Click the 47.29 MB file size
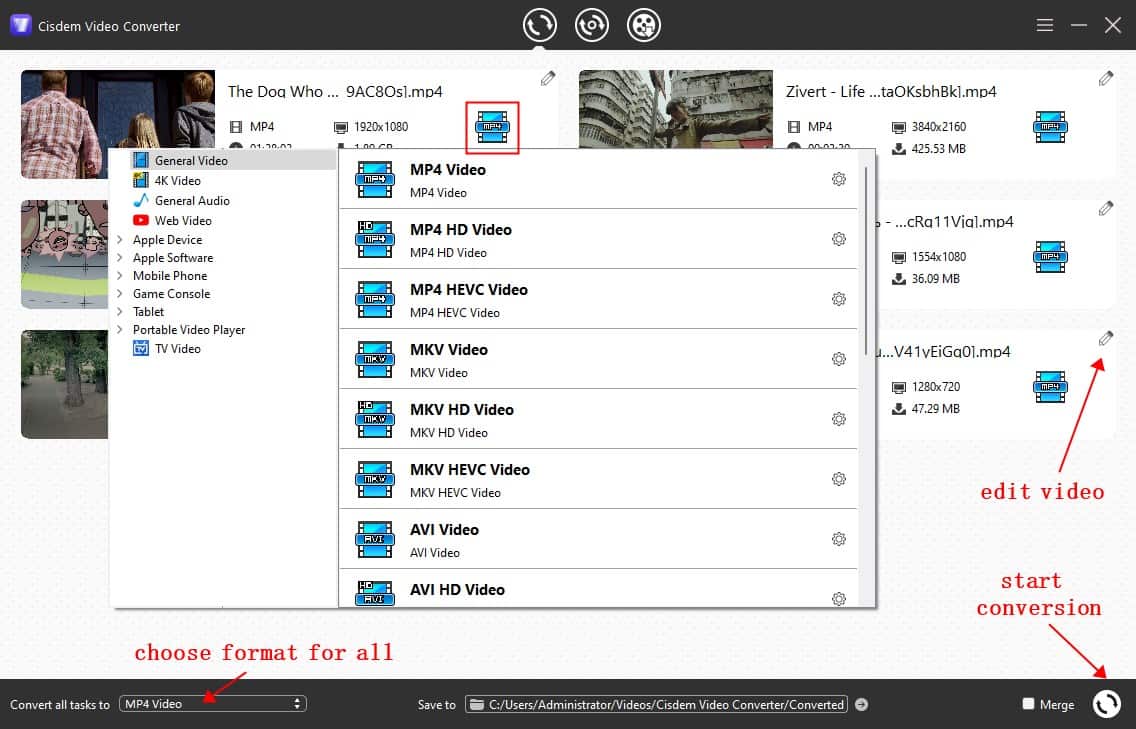Screen dimensions: 1136x729 pos(935,409)
